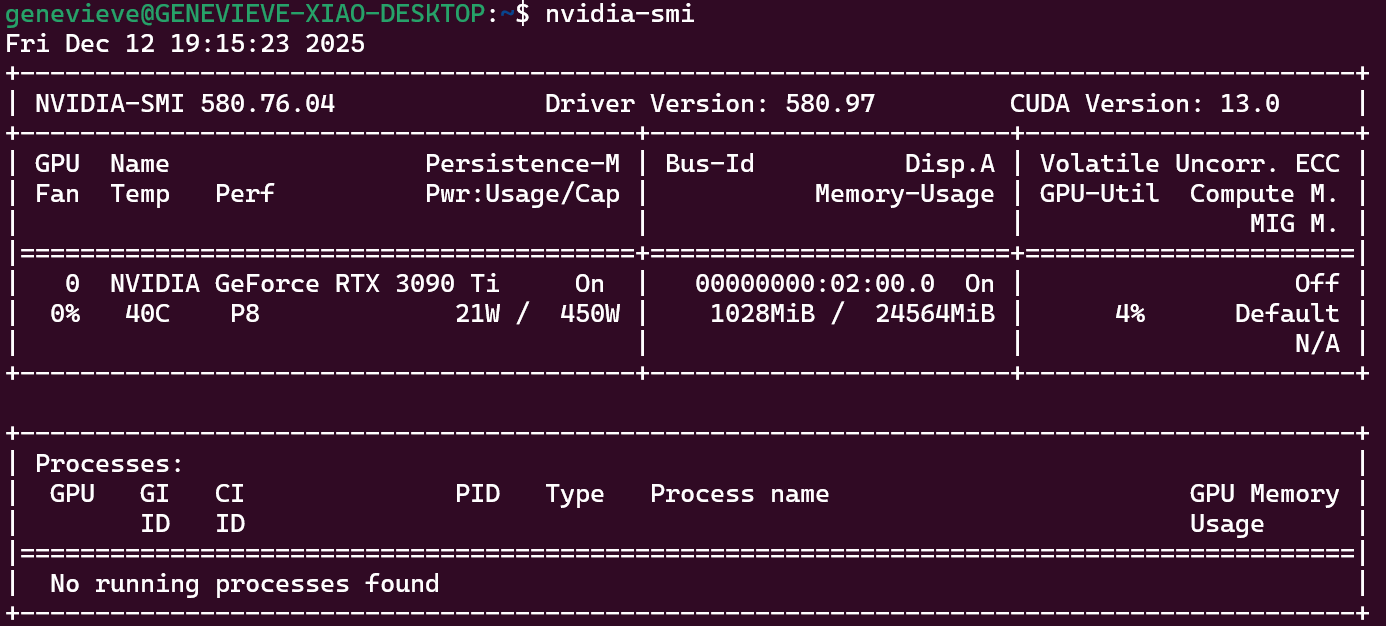This screenshot has height=626, width=1386.
Task: Click the CUDA Version: 13.0 text
Action: pos(1145,104)
